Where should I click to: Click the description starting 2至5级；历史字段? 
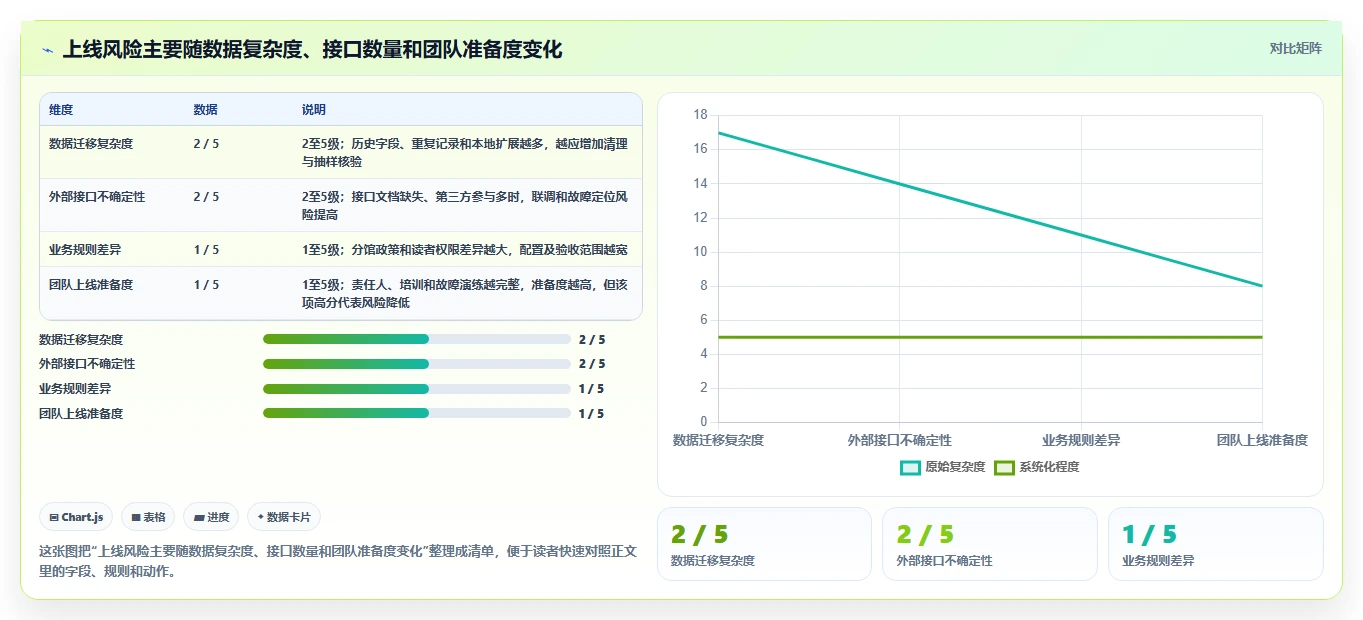[465, 152]
